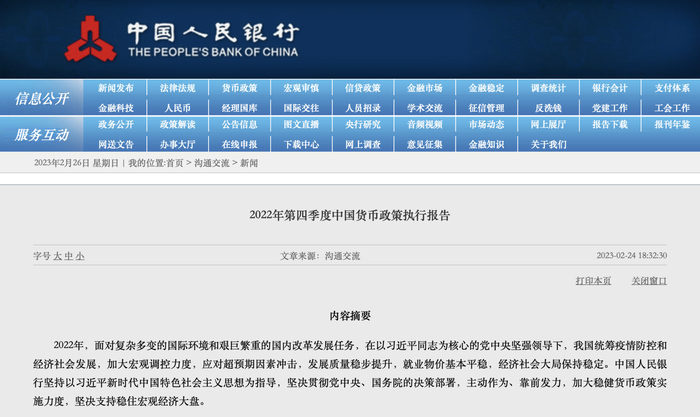Select 关于我们 menu item
The height and width of the screenshot is (417, 700).
coord(548,144)
